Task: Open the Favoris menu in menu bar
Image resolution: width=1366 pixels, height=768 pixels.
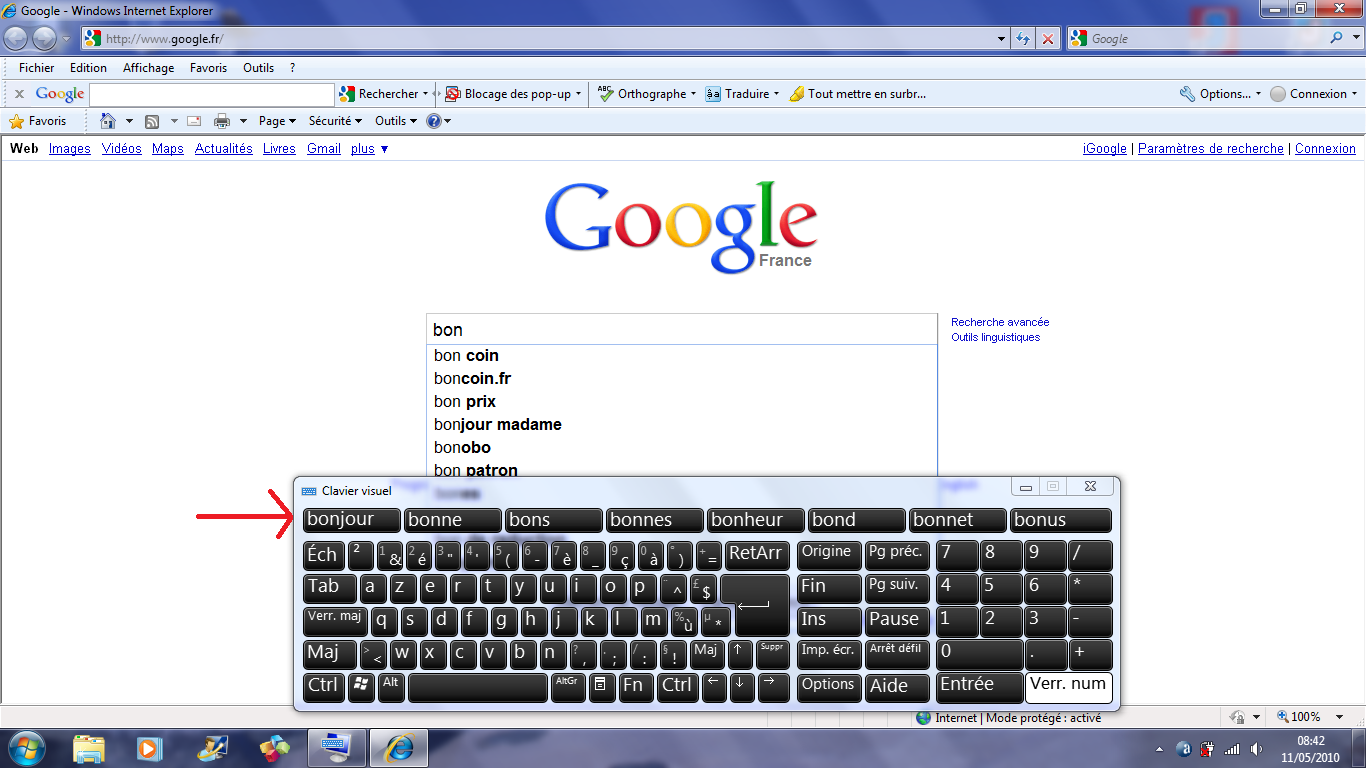Action: tap(208, 68)
